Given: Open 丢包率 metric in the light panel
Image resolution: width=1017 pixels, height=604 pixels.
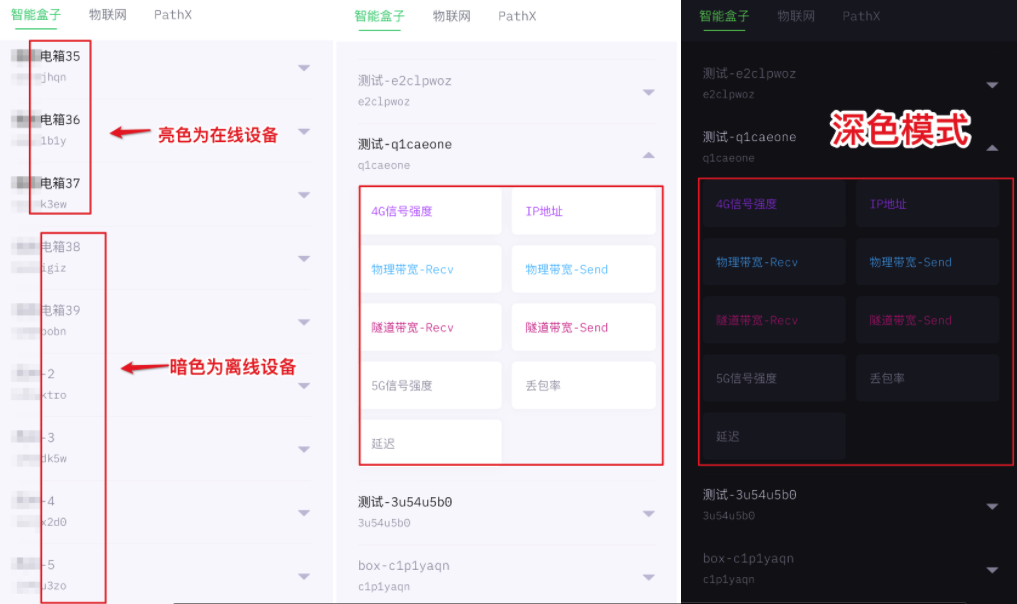Looking at the screenshot, I should (583, 386).
